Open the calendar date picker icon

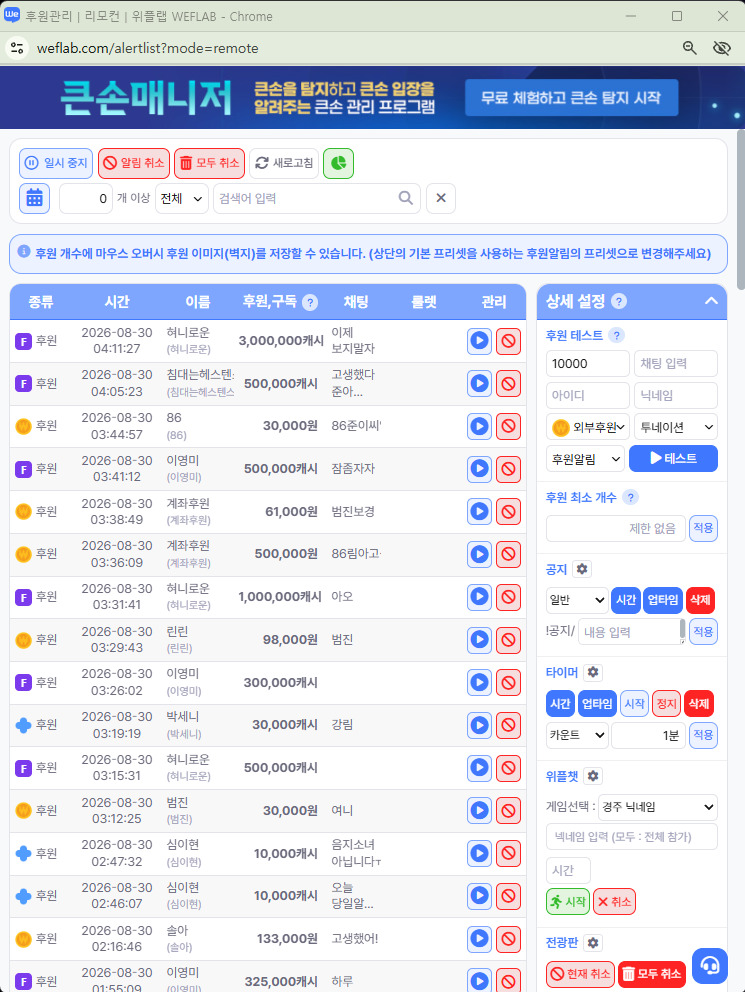pyautogui.click(x=34, y=199)
